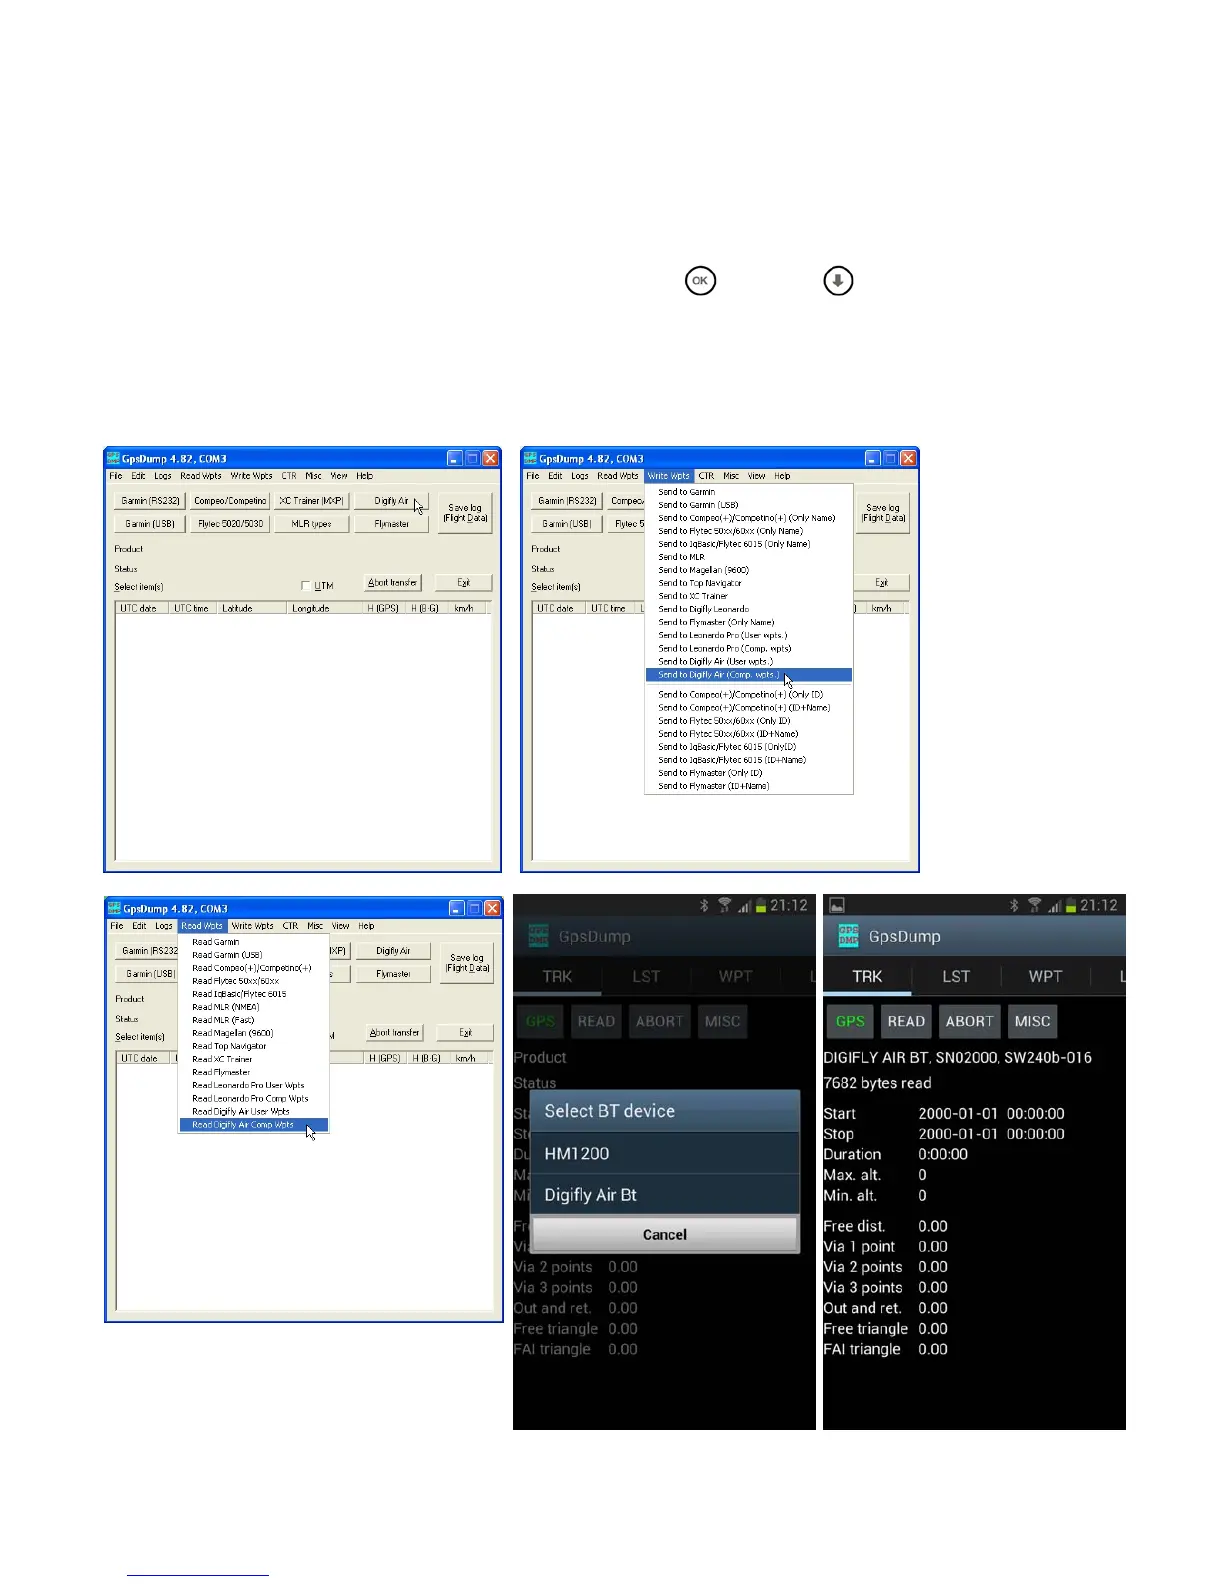1224x1584 pixels.
Task: Click the title bar icon of the window with no menu open
Action: 114,459
